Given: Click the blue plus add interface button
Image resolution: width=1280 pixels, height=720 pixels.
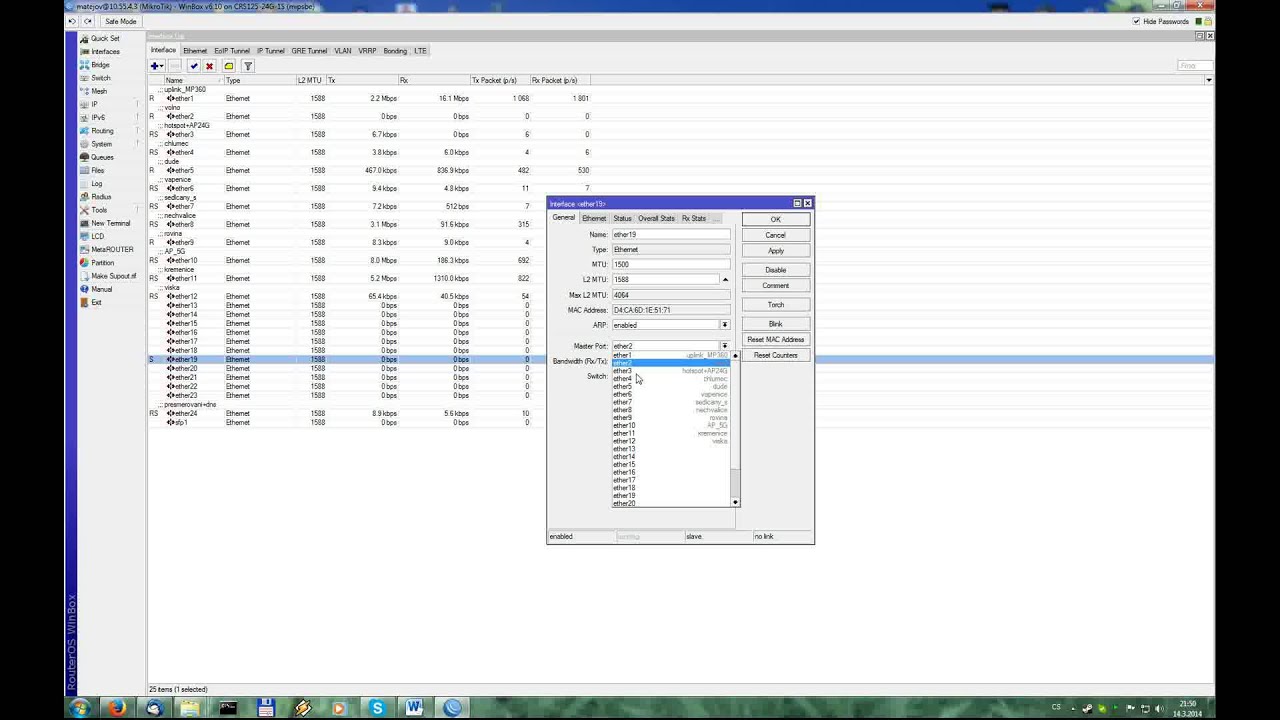Looking at the screenshot, I should coord(156,66).
